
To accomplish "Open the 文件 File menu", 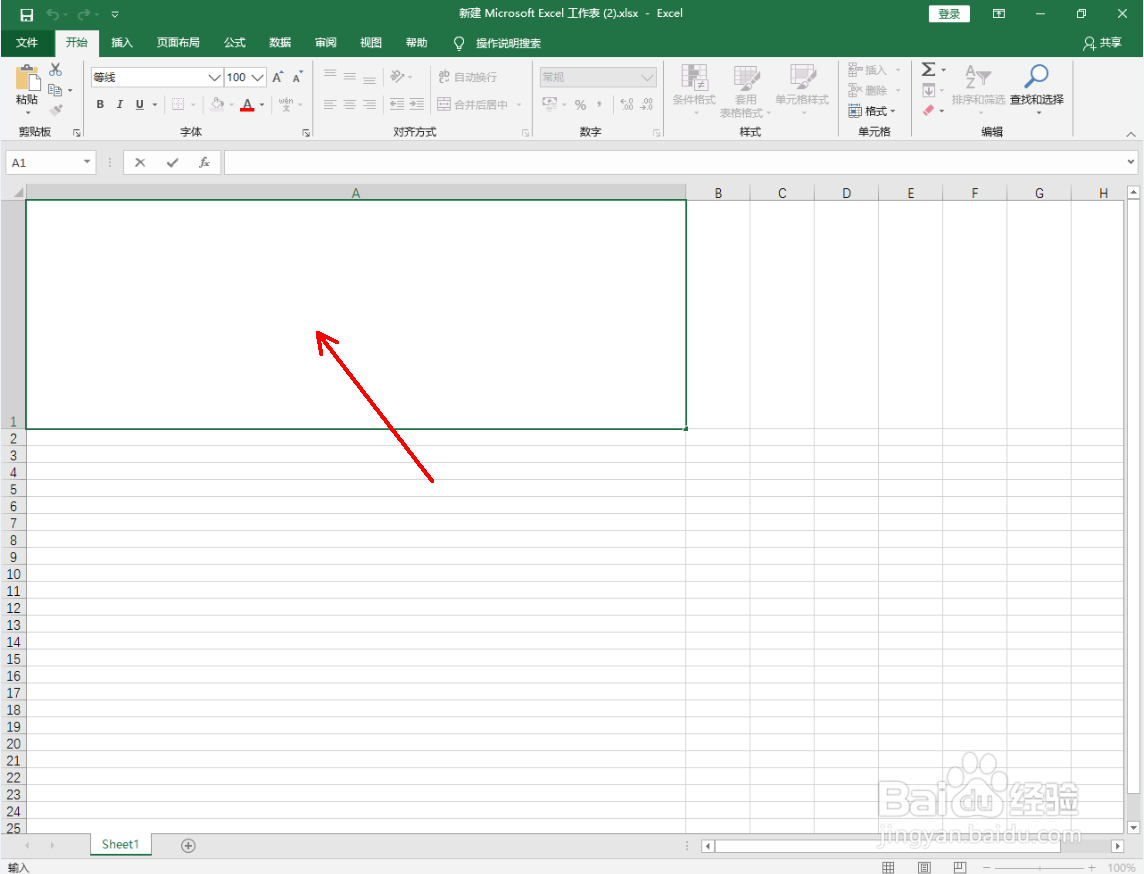I will [x=27, y=42].
